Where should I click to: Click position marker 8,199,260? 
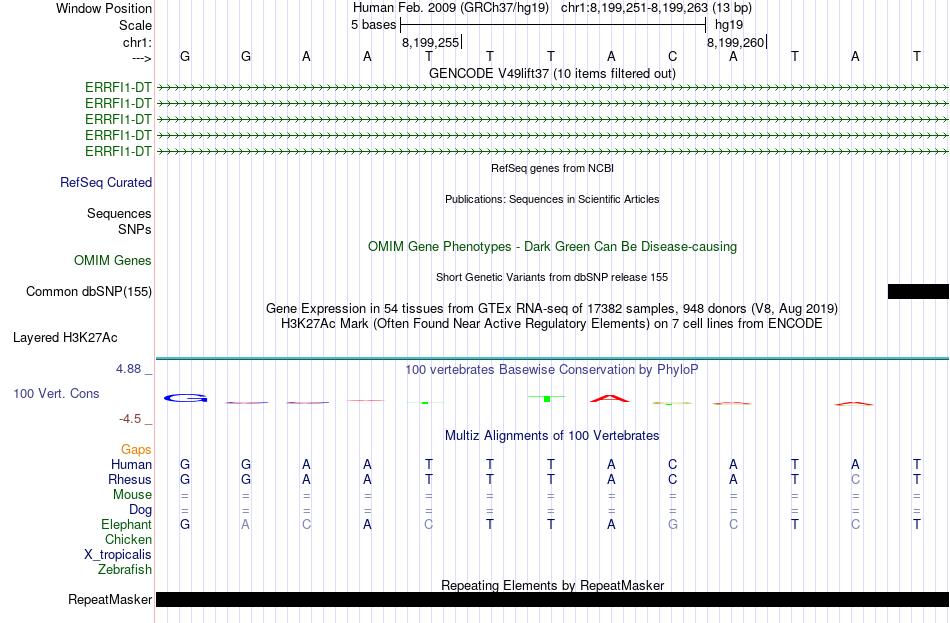[736, 42]
